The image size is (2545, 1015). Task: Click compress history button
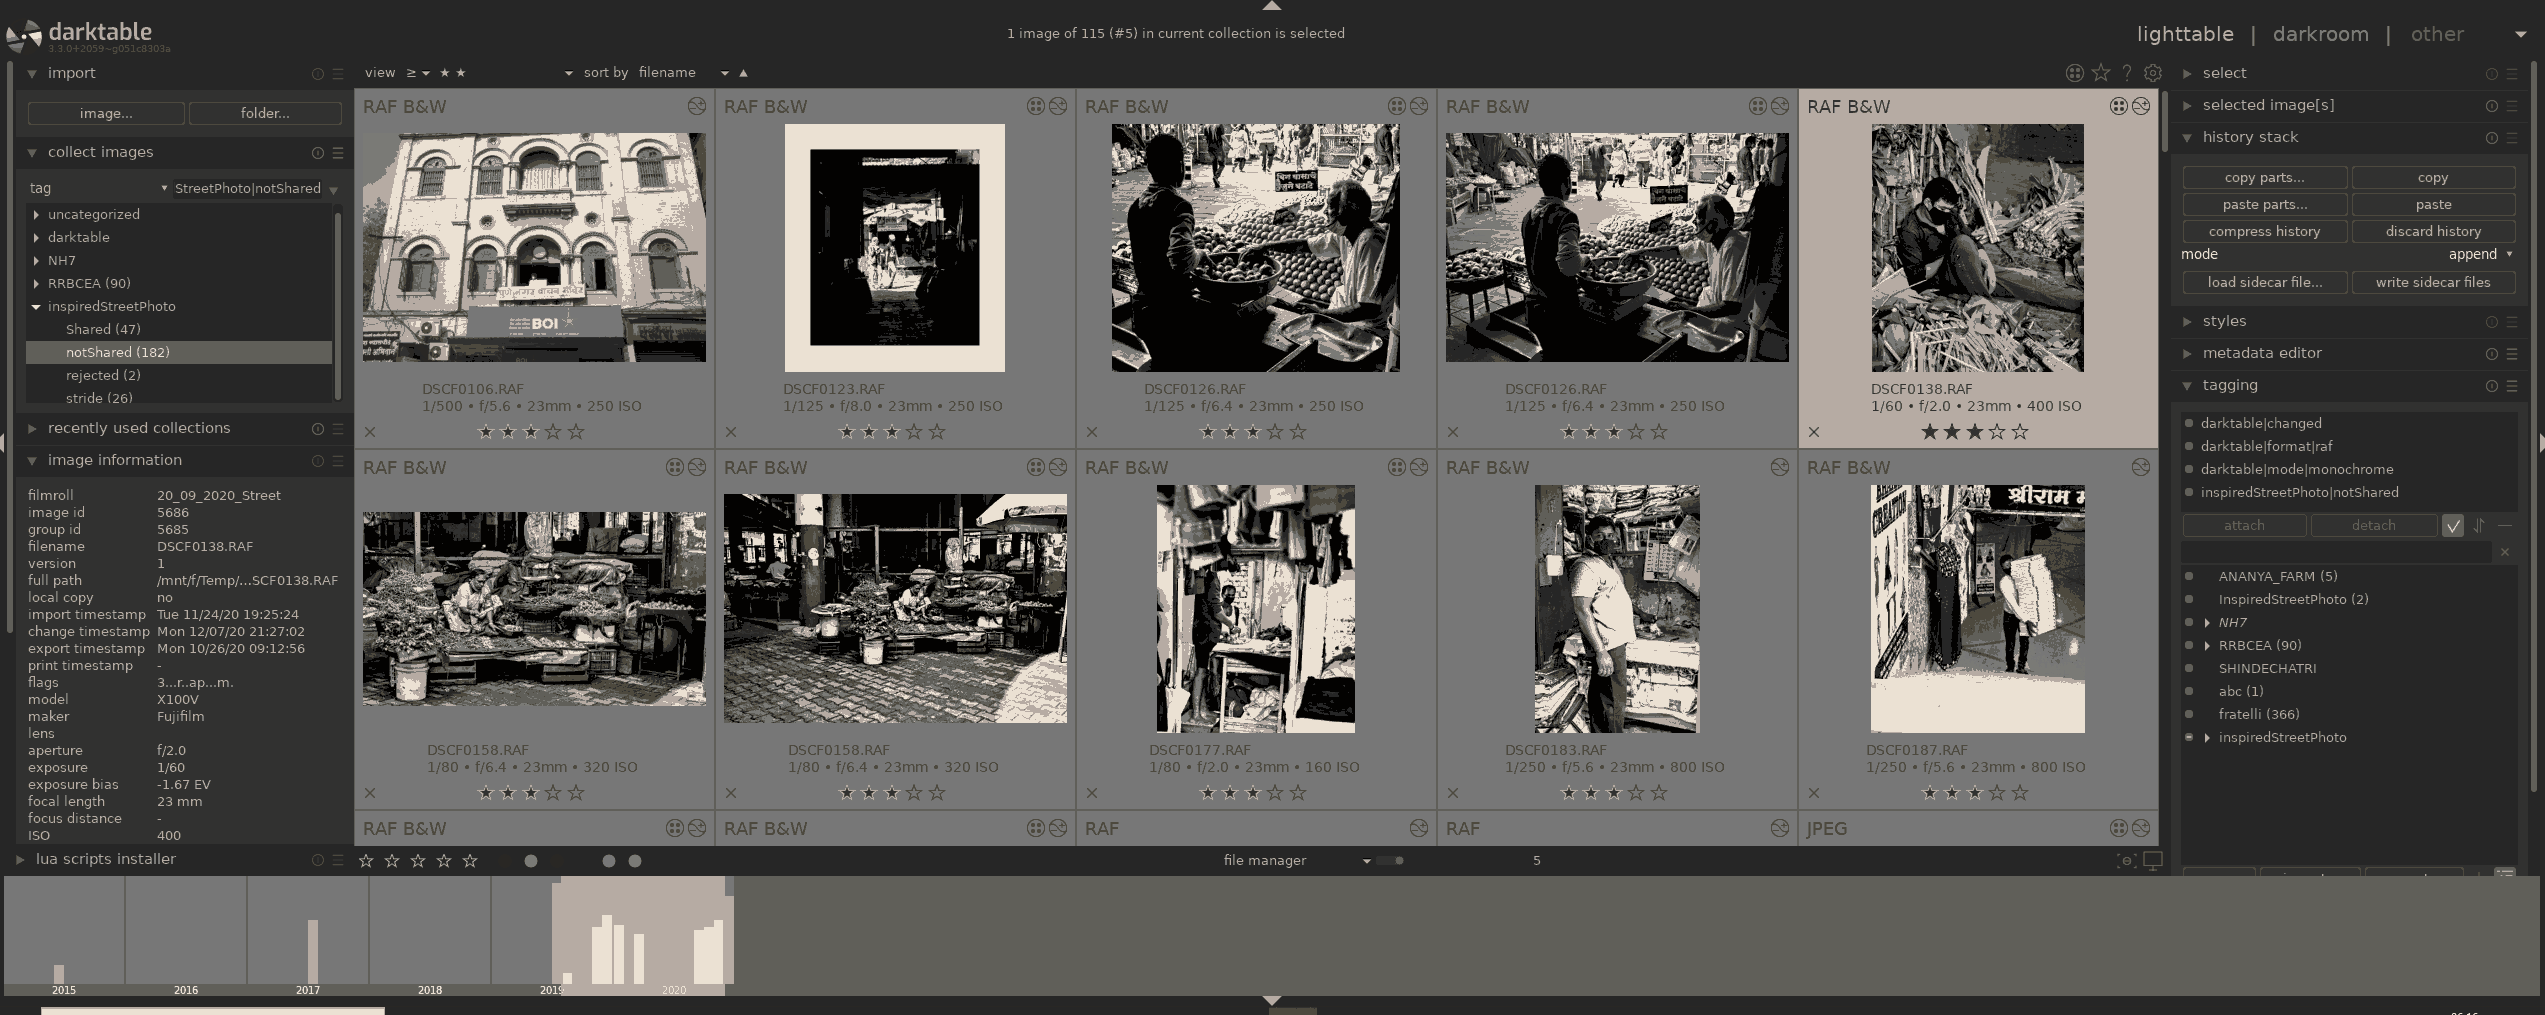[2264, 232]
